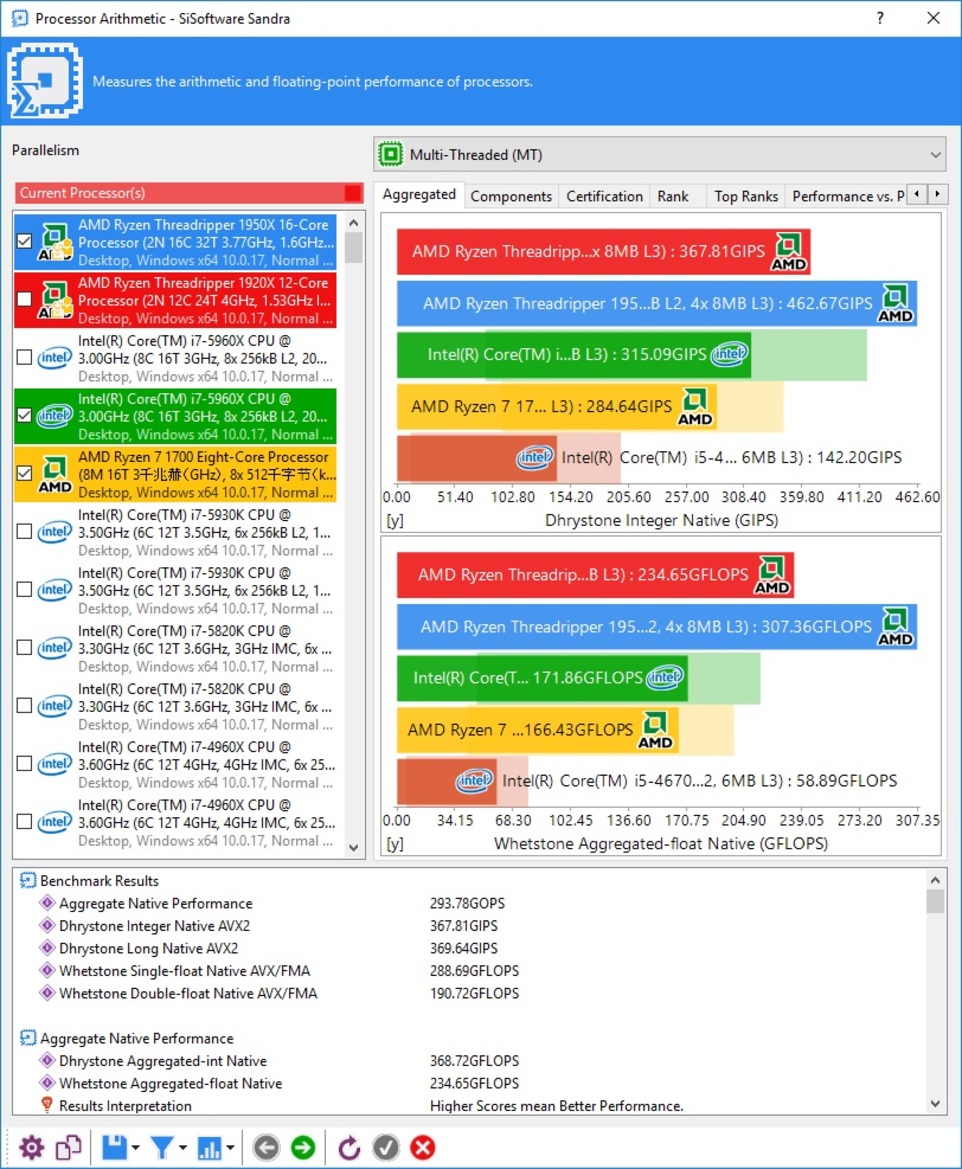
Task: Click the [y] axis marker under the Dhrystone chart
Action: point(395,520)
